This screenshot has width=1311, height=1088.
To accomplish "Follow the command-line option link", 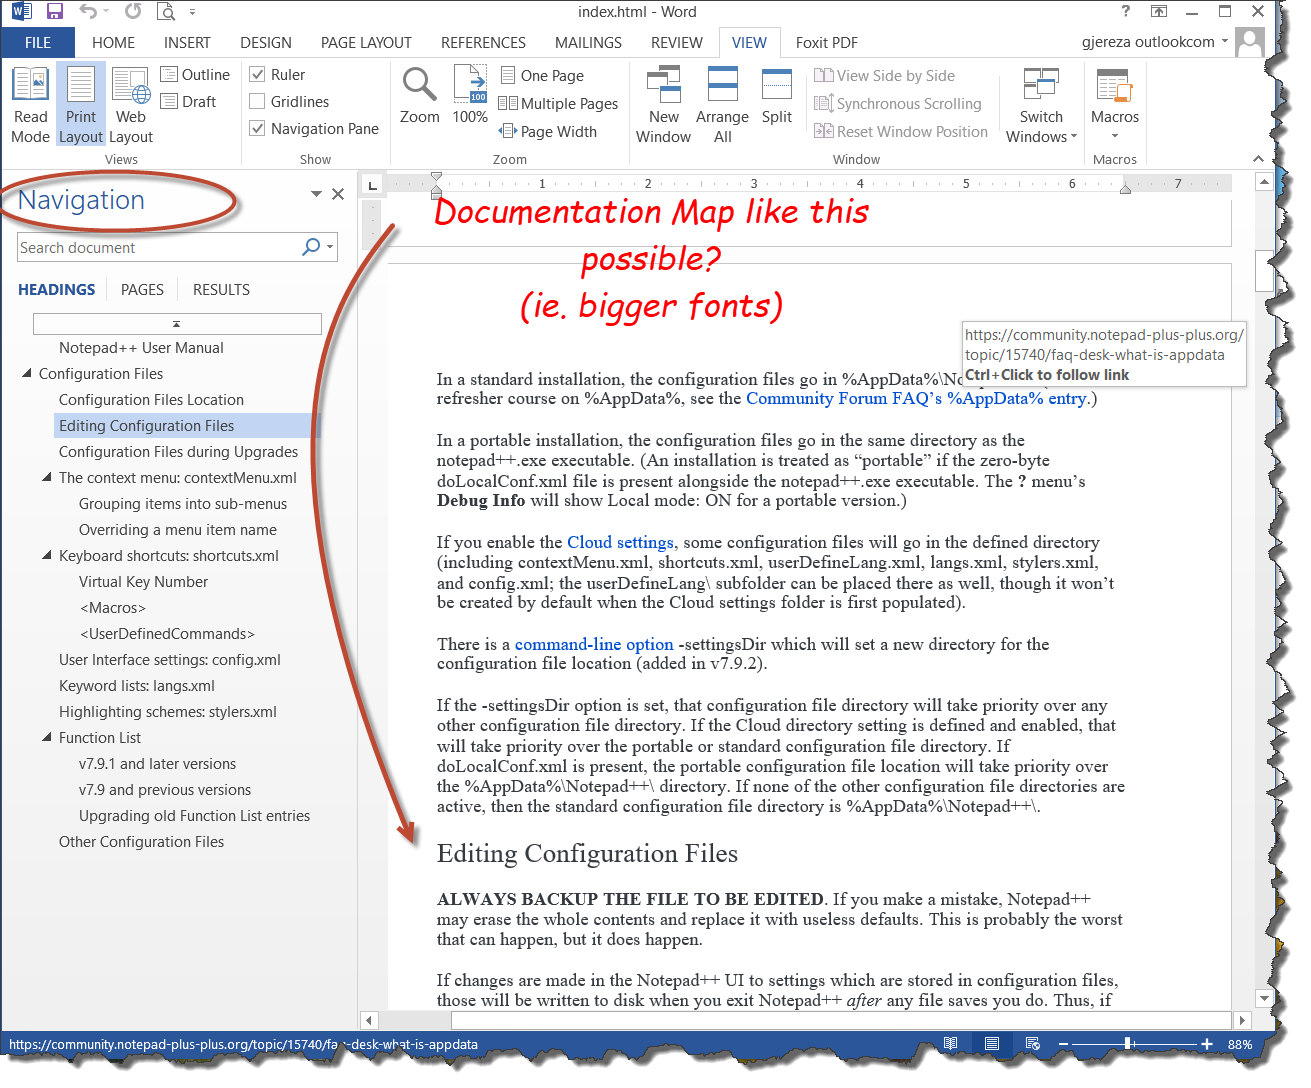I will pyautogui.click(x=594, y=644).
